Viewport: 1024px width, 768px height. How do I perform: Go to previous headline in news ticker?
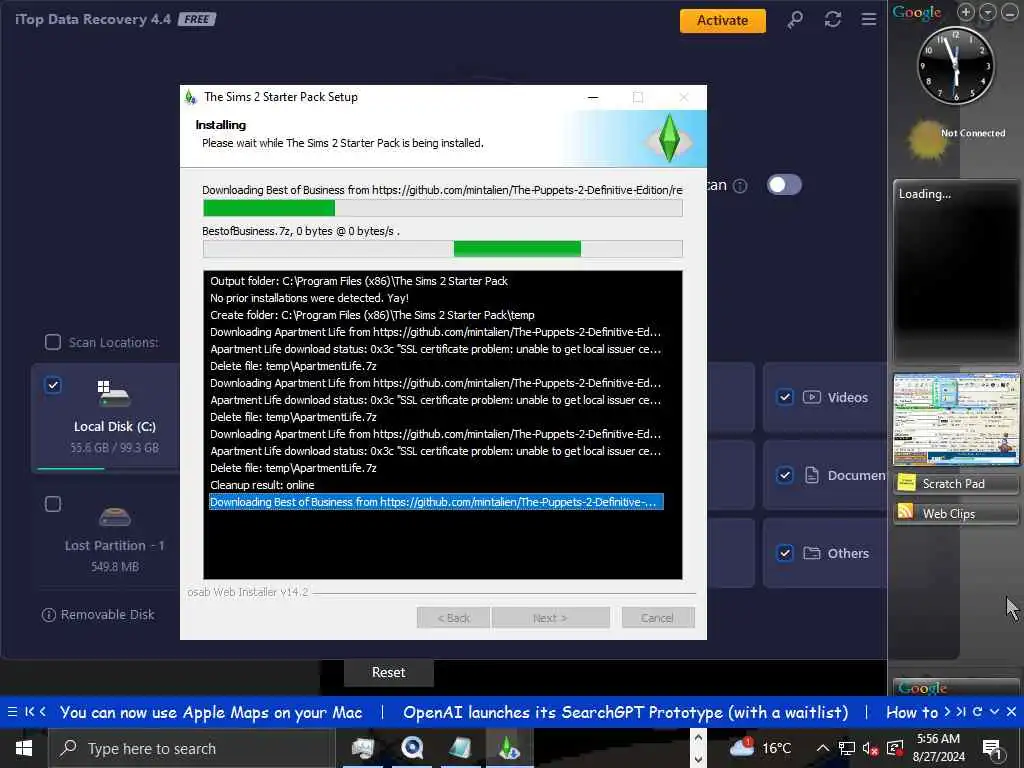point(42,712)
